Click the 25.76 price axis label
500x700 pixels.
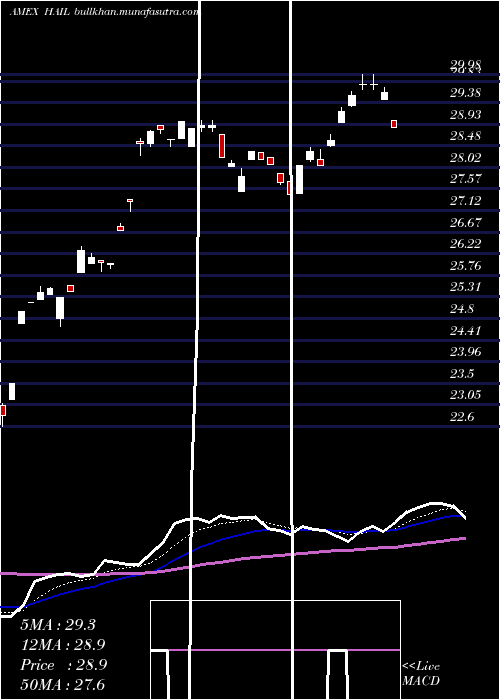tap(466, 266)
